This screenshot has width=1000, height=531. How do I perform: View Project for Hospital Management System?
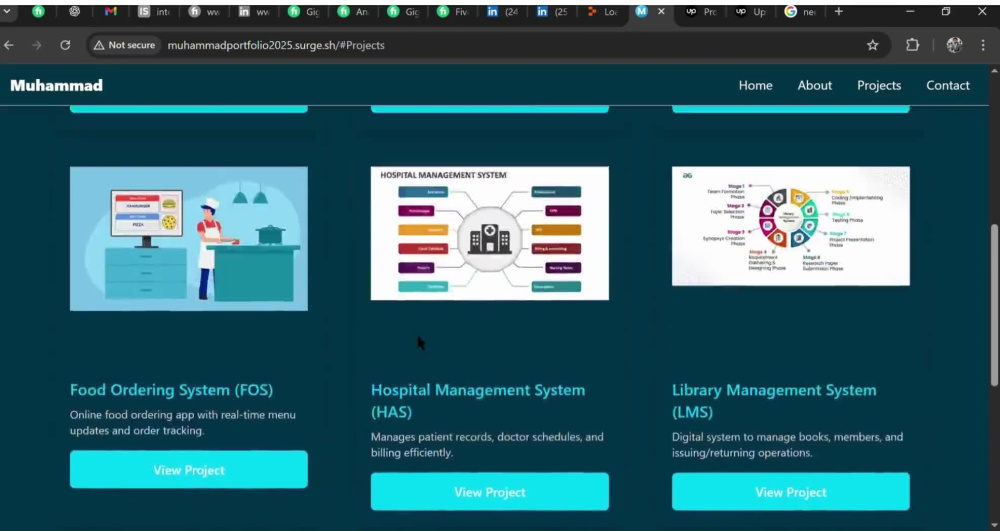pos(490,492)
